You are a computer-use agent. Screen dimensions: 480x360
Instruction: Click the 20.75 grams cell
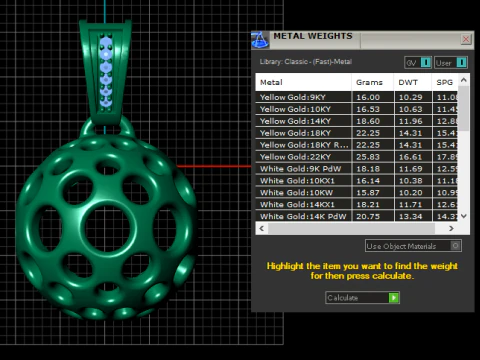[x=373, y=216]
